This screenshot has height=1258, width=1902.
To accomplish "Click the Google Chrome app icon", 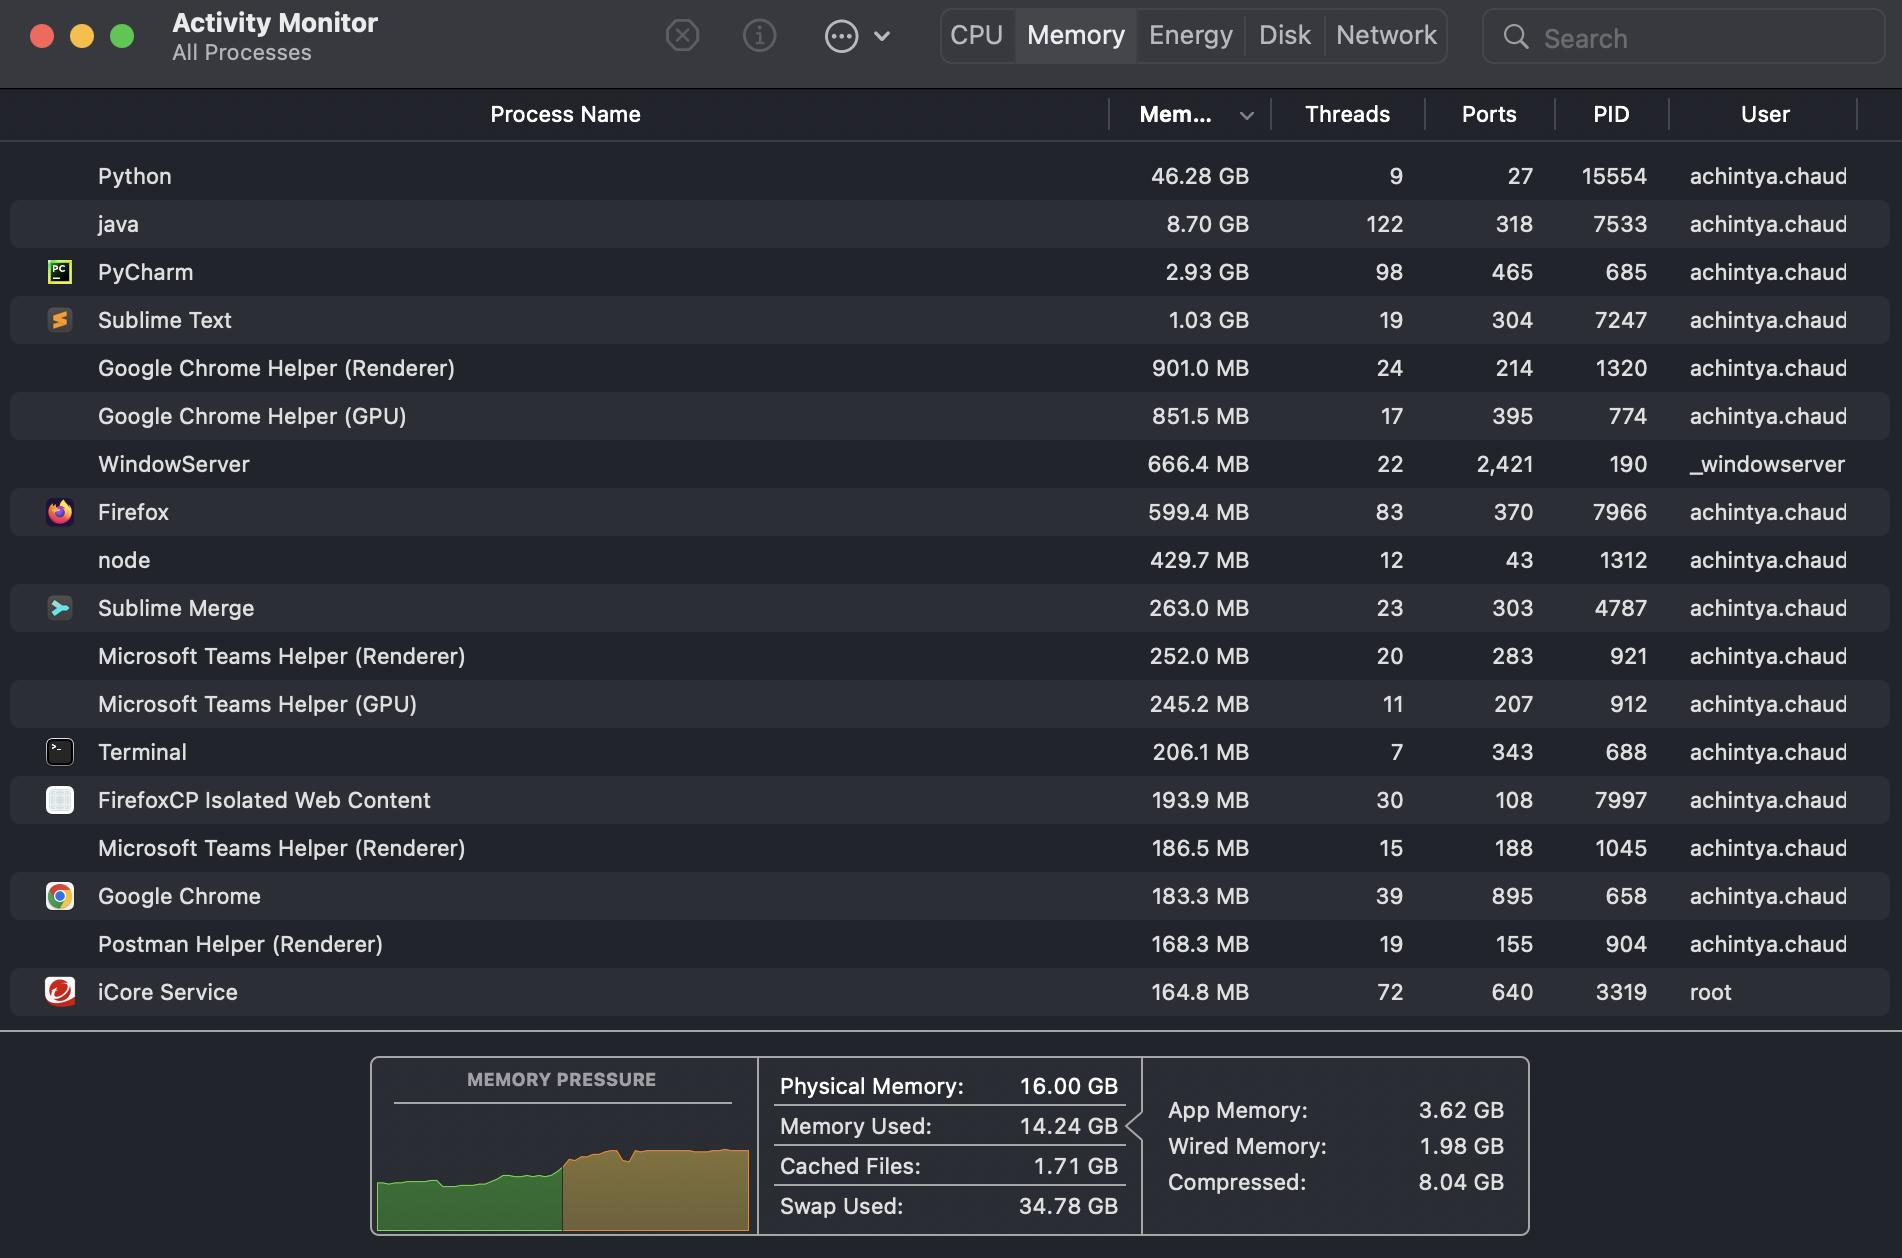I will pos(60,895).
